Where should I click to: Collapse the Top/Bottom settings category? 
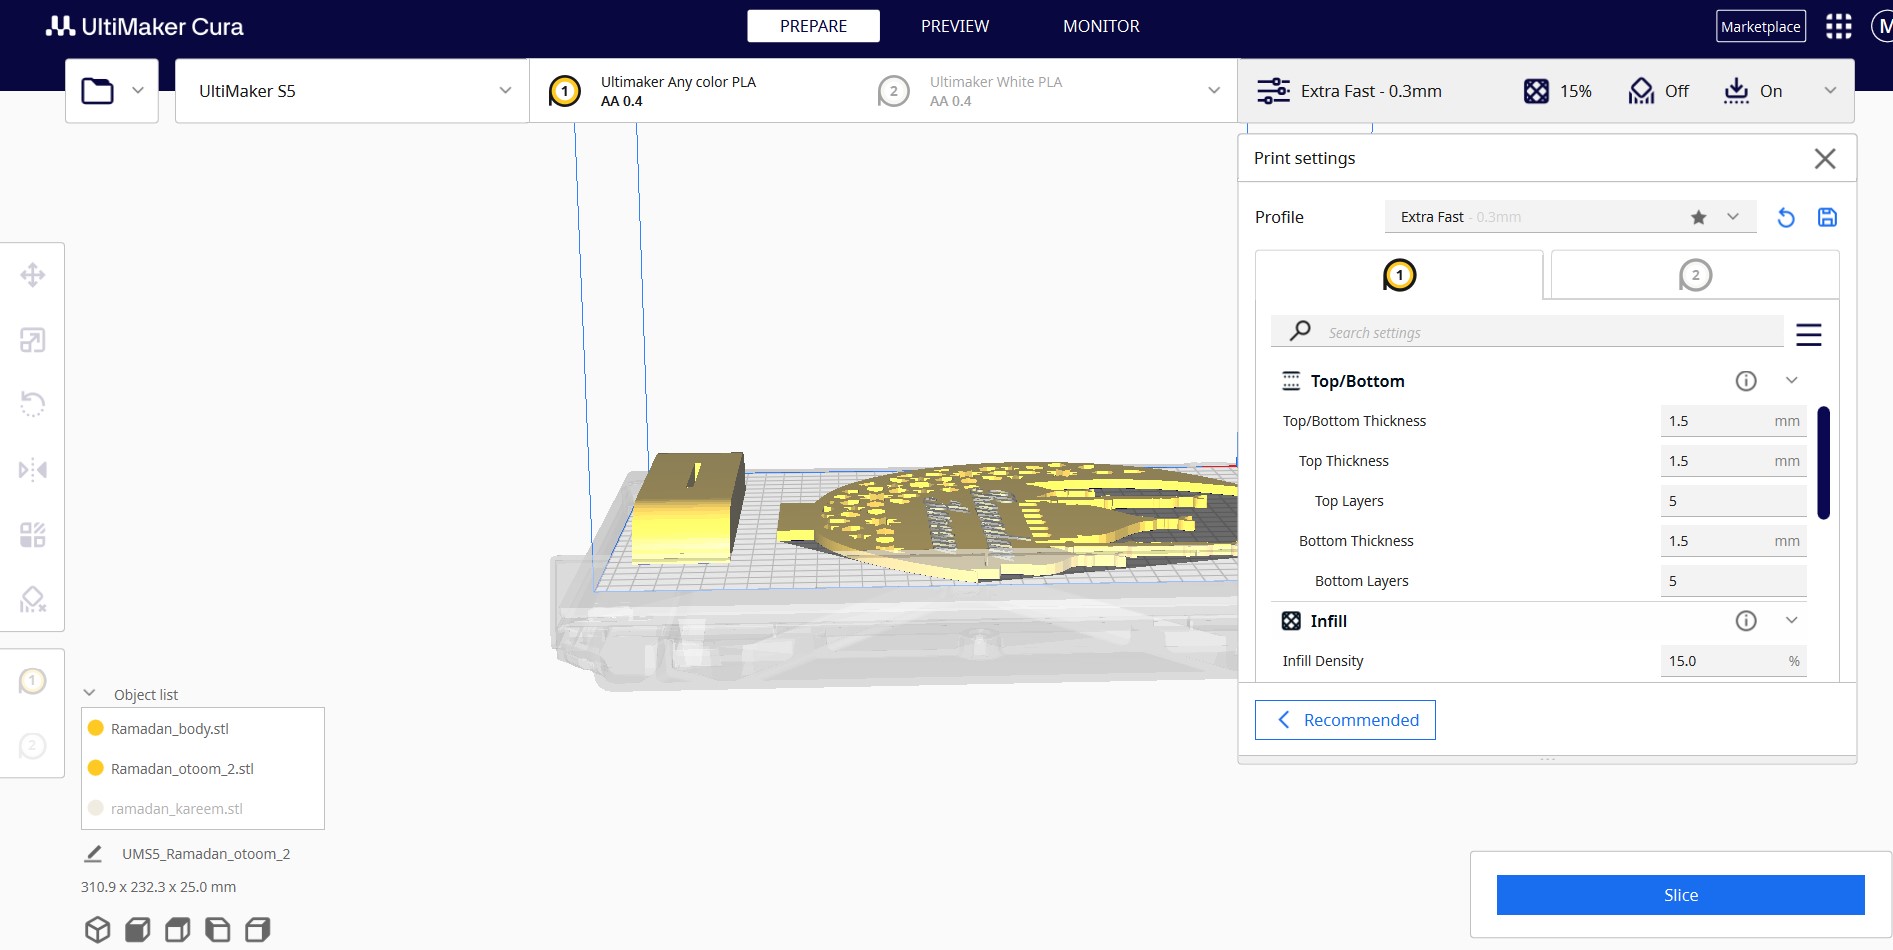coord(1792,381)
